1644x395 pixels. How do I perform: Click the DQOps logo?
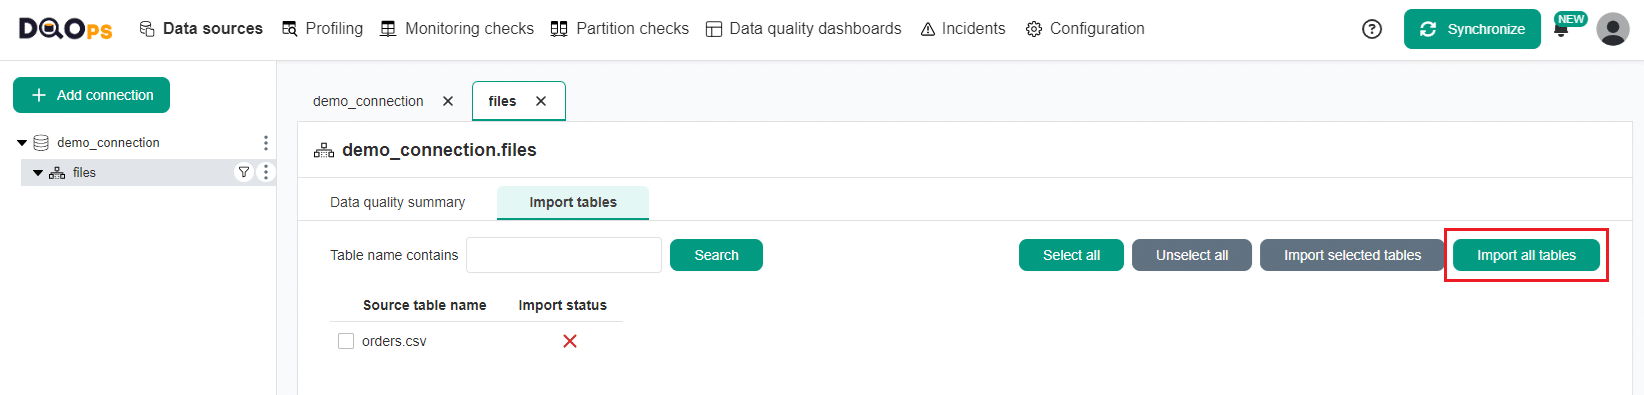point(66,29)
